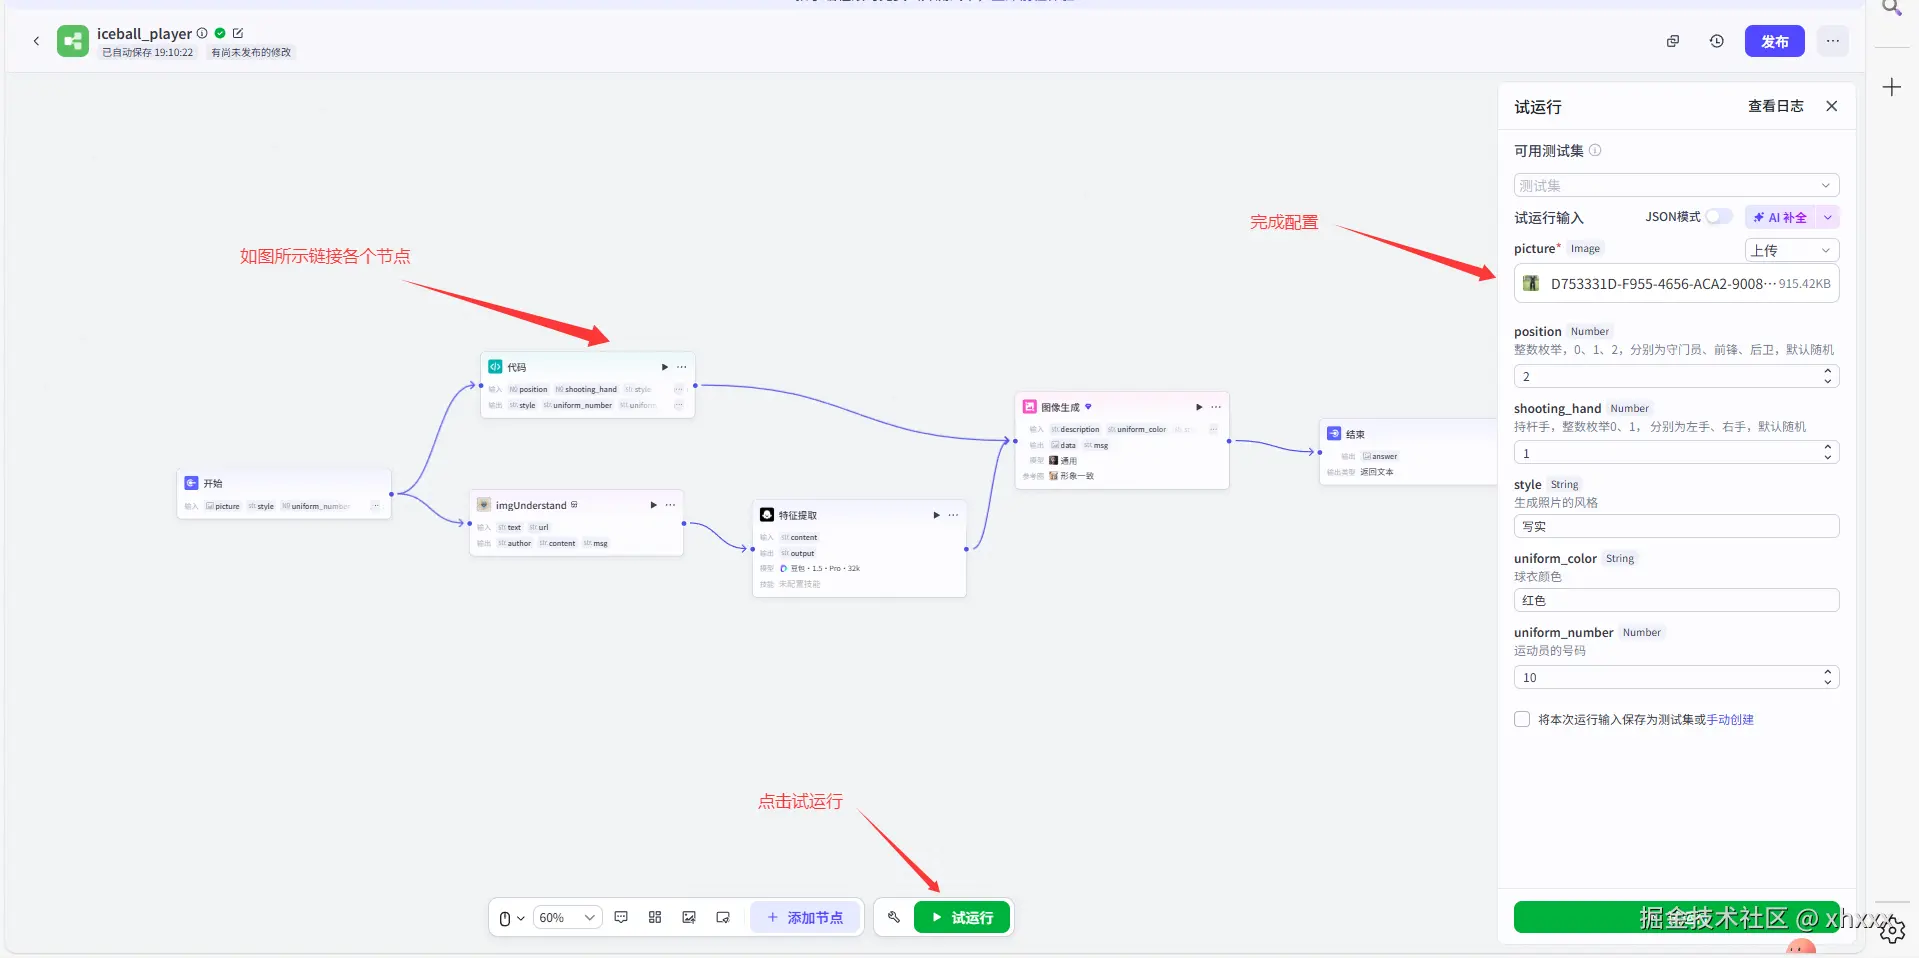Click the info icon beside iceball_player
Image resolution: width=1919 pixels, height=958 pixels.
202,33
